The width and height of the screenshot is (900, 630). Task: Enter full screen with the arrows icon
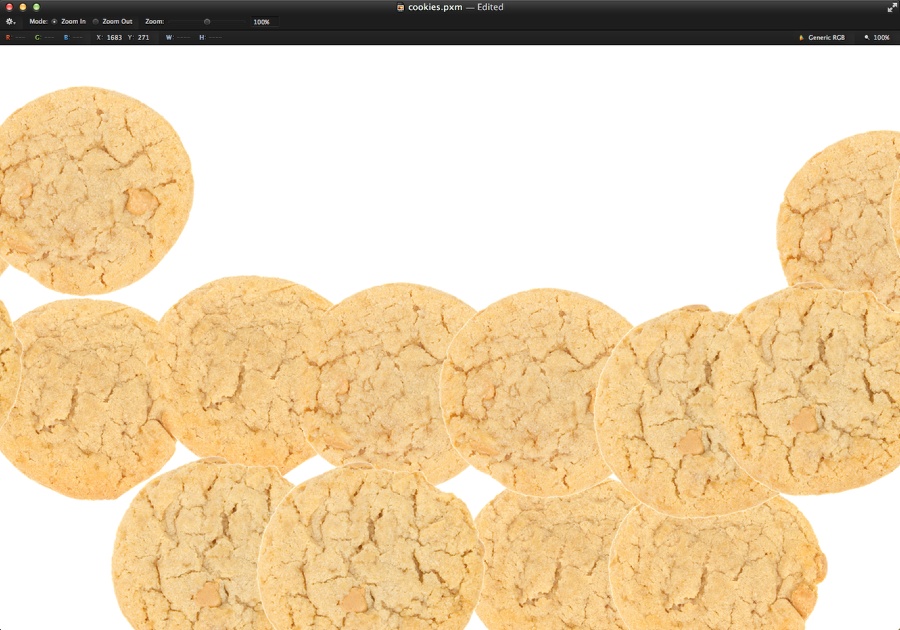coord(892,7)
